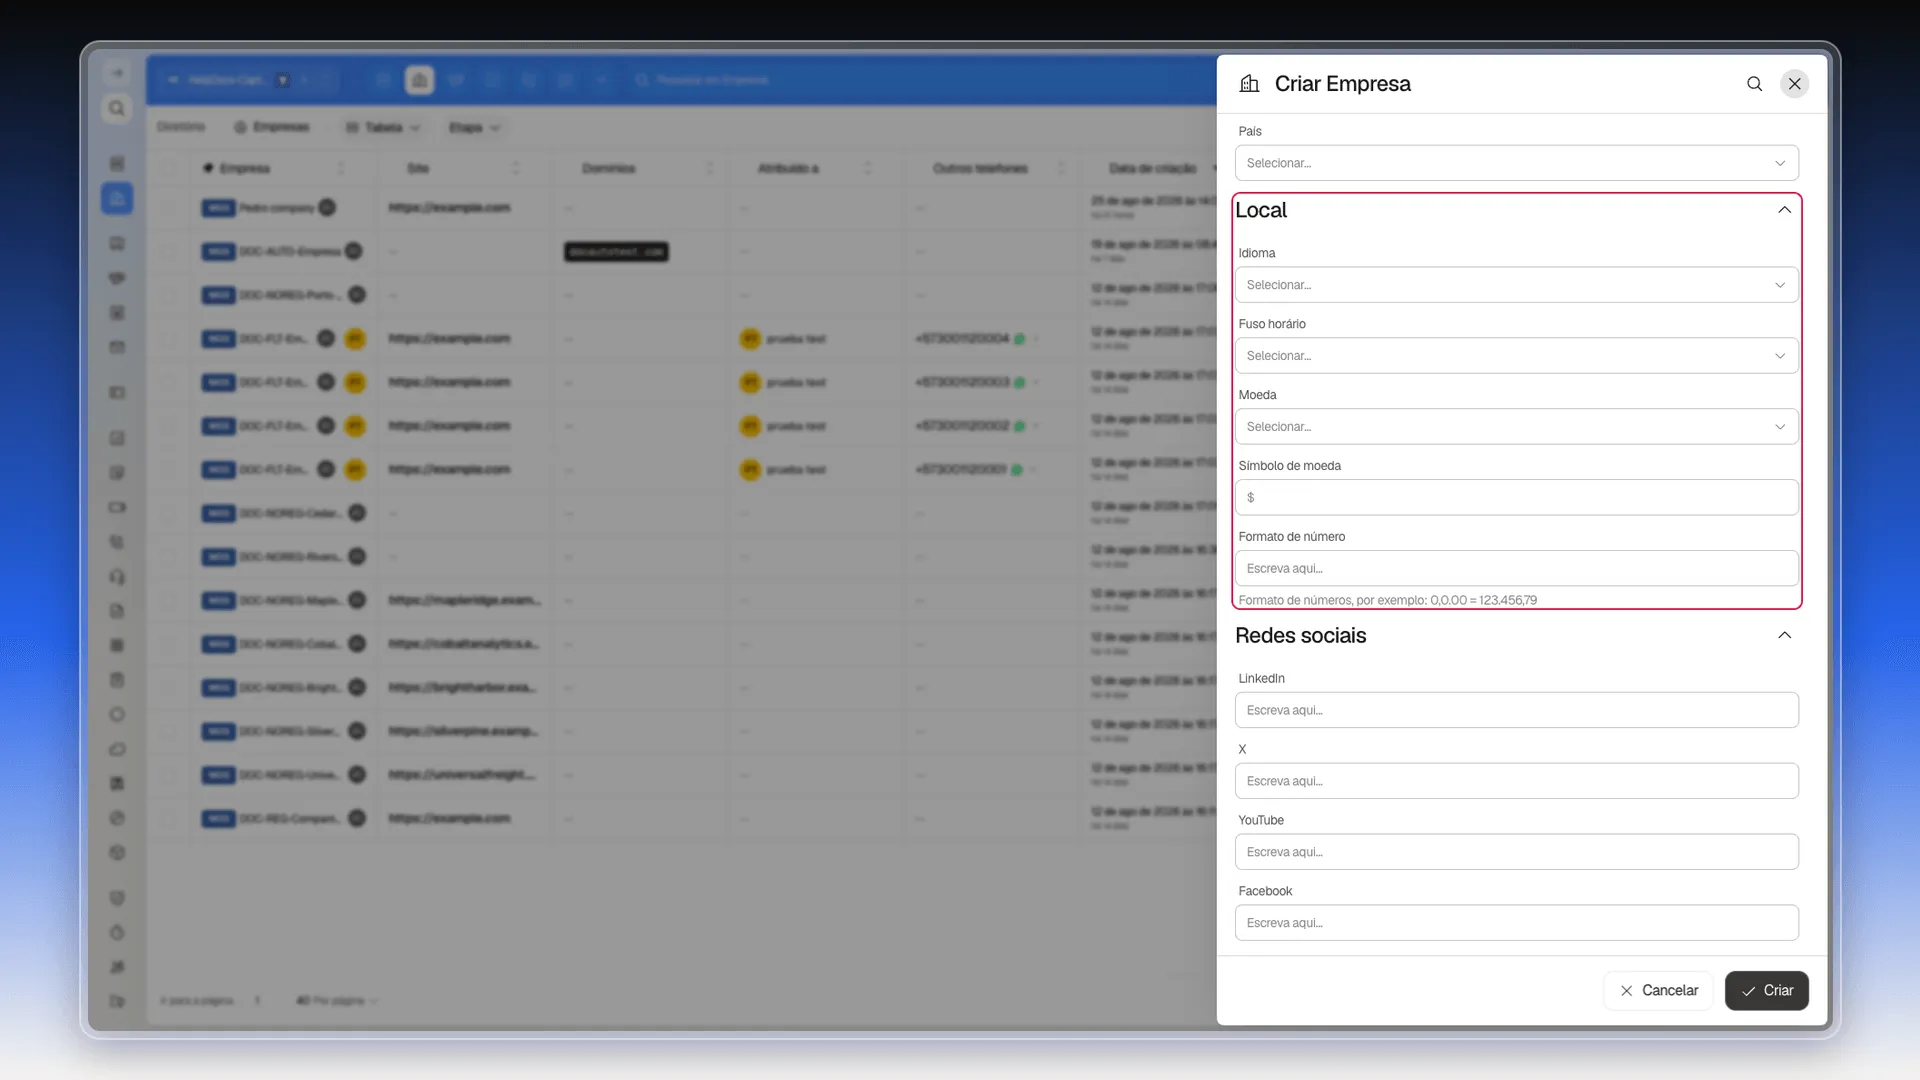
Task: Open the País dropdown
Action: click(x=1516, y=163)
